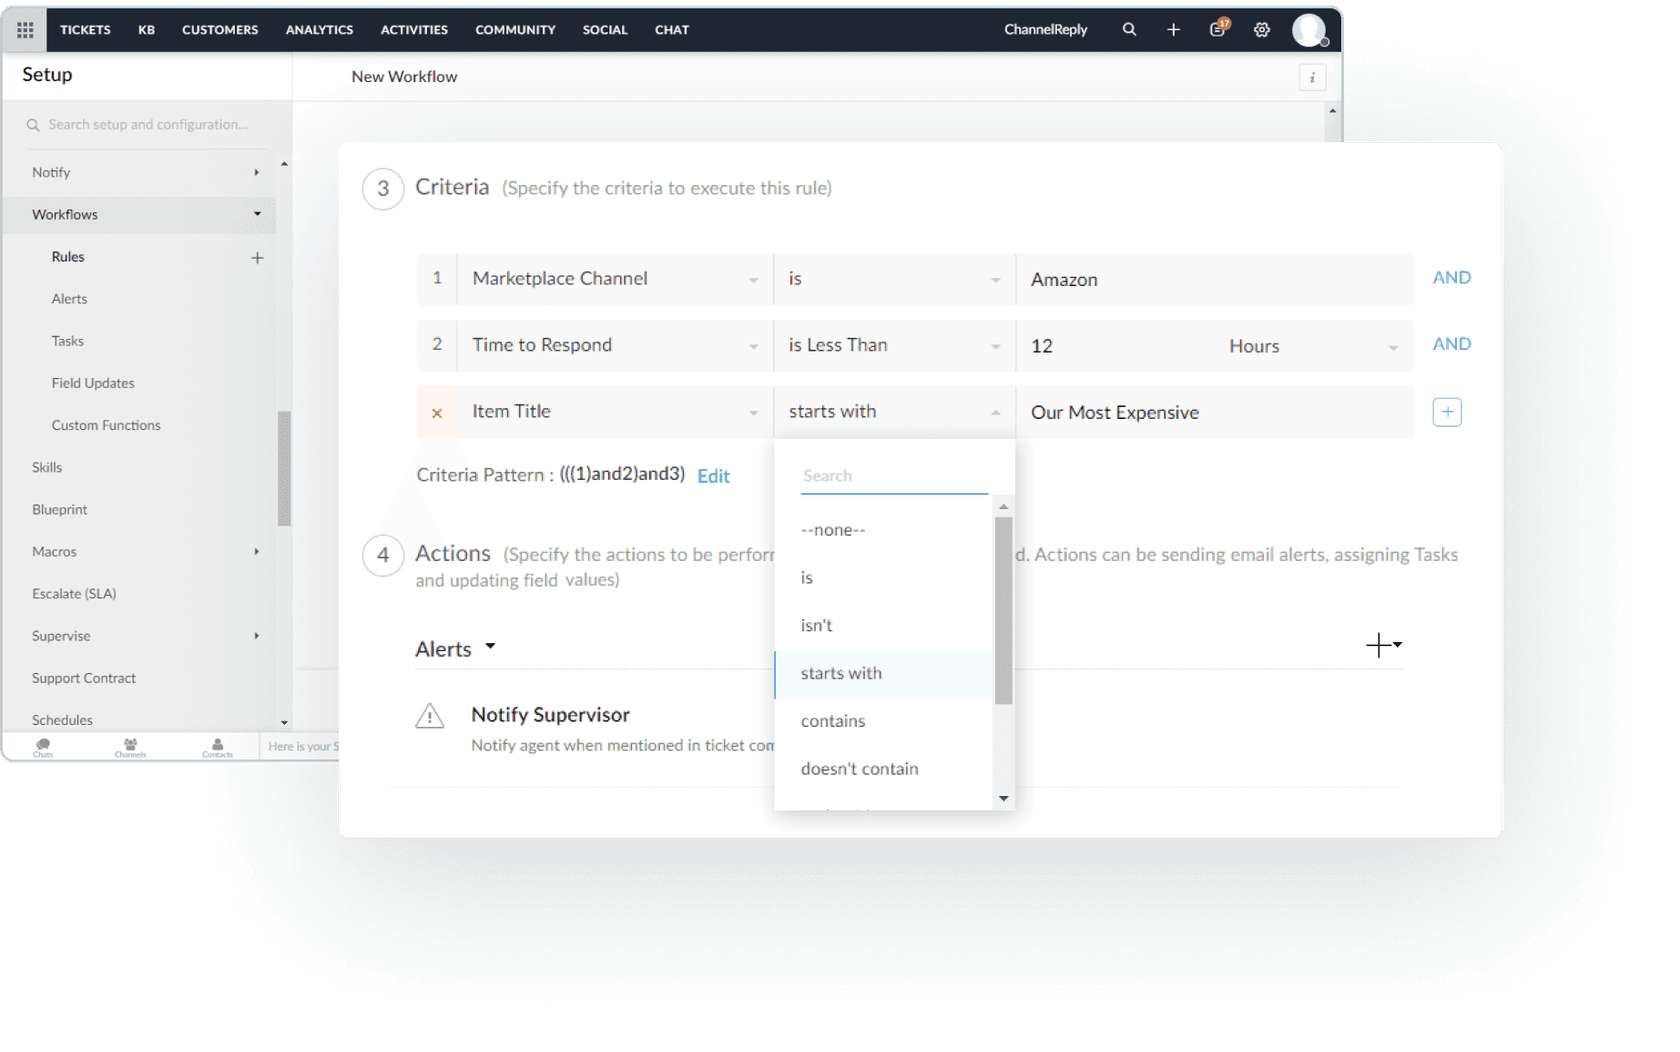Open the COMMUNITY tab
This screenshot has width=1680, height=1052.
click(515, 30)
